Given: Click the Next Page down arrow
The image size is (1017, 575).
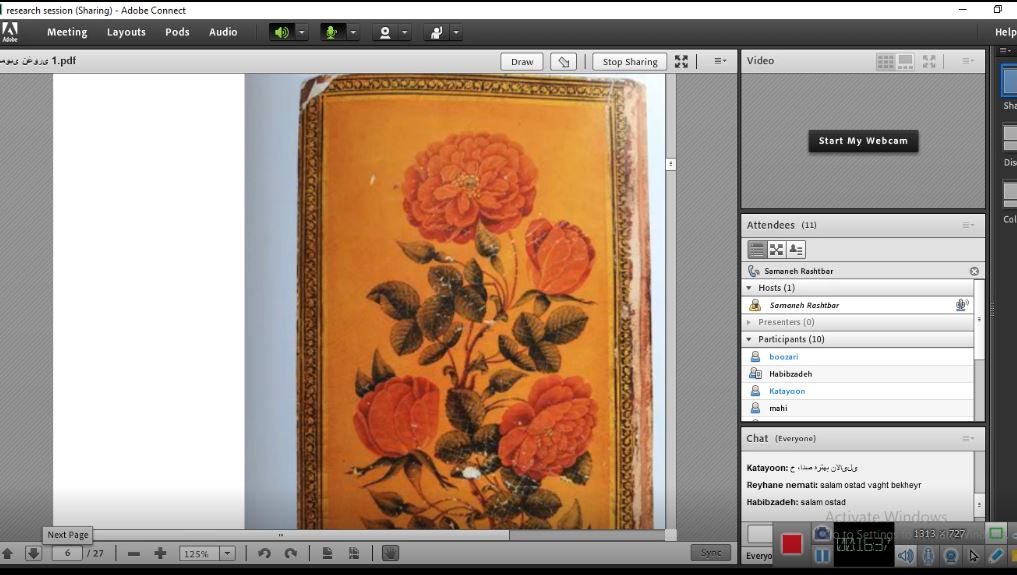Looking at the screenshot, I should coord(33,554).
